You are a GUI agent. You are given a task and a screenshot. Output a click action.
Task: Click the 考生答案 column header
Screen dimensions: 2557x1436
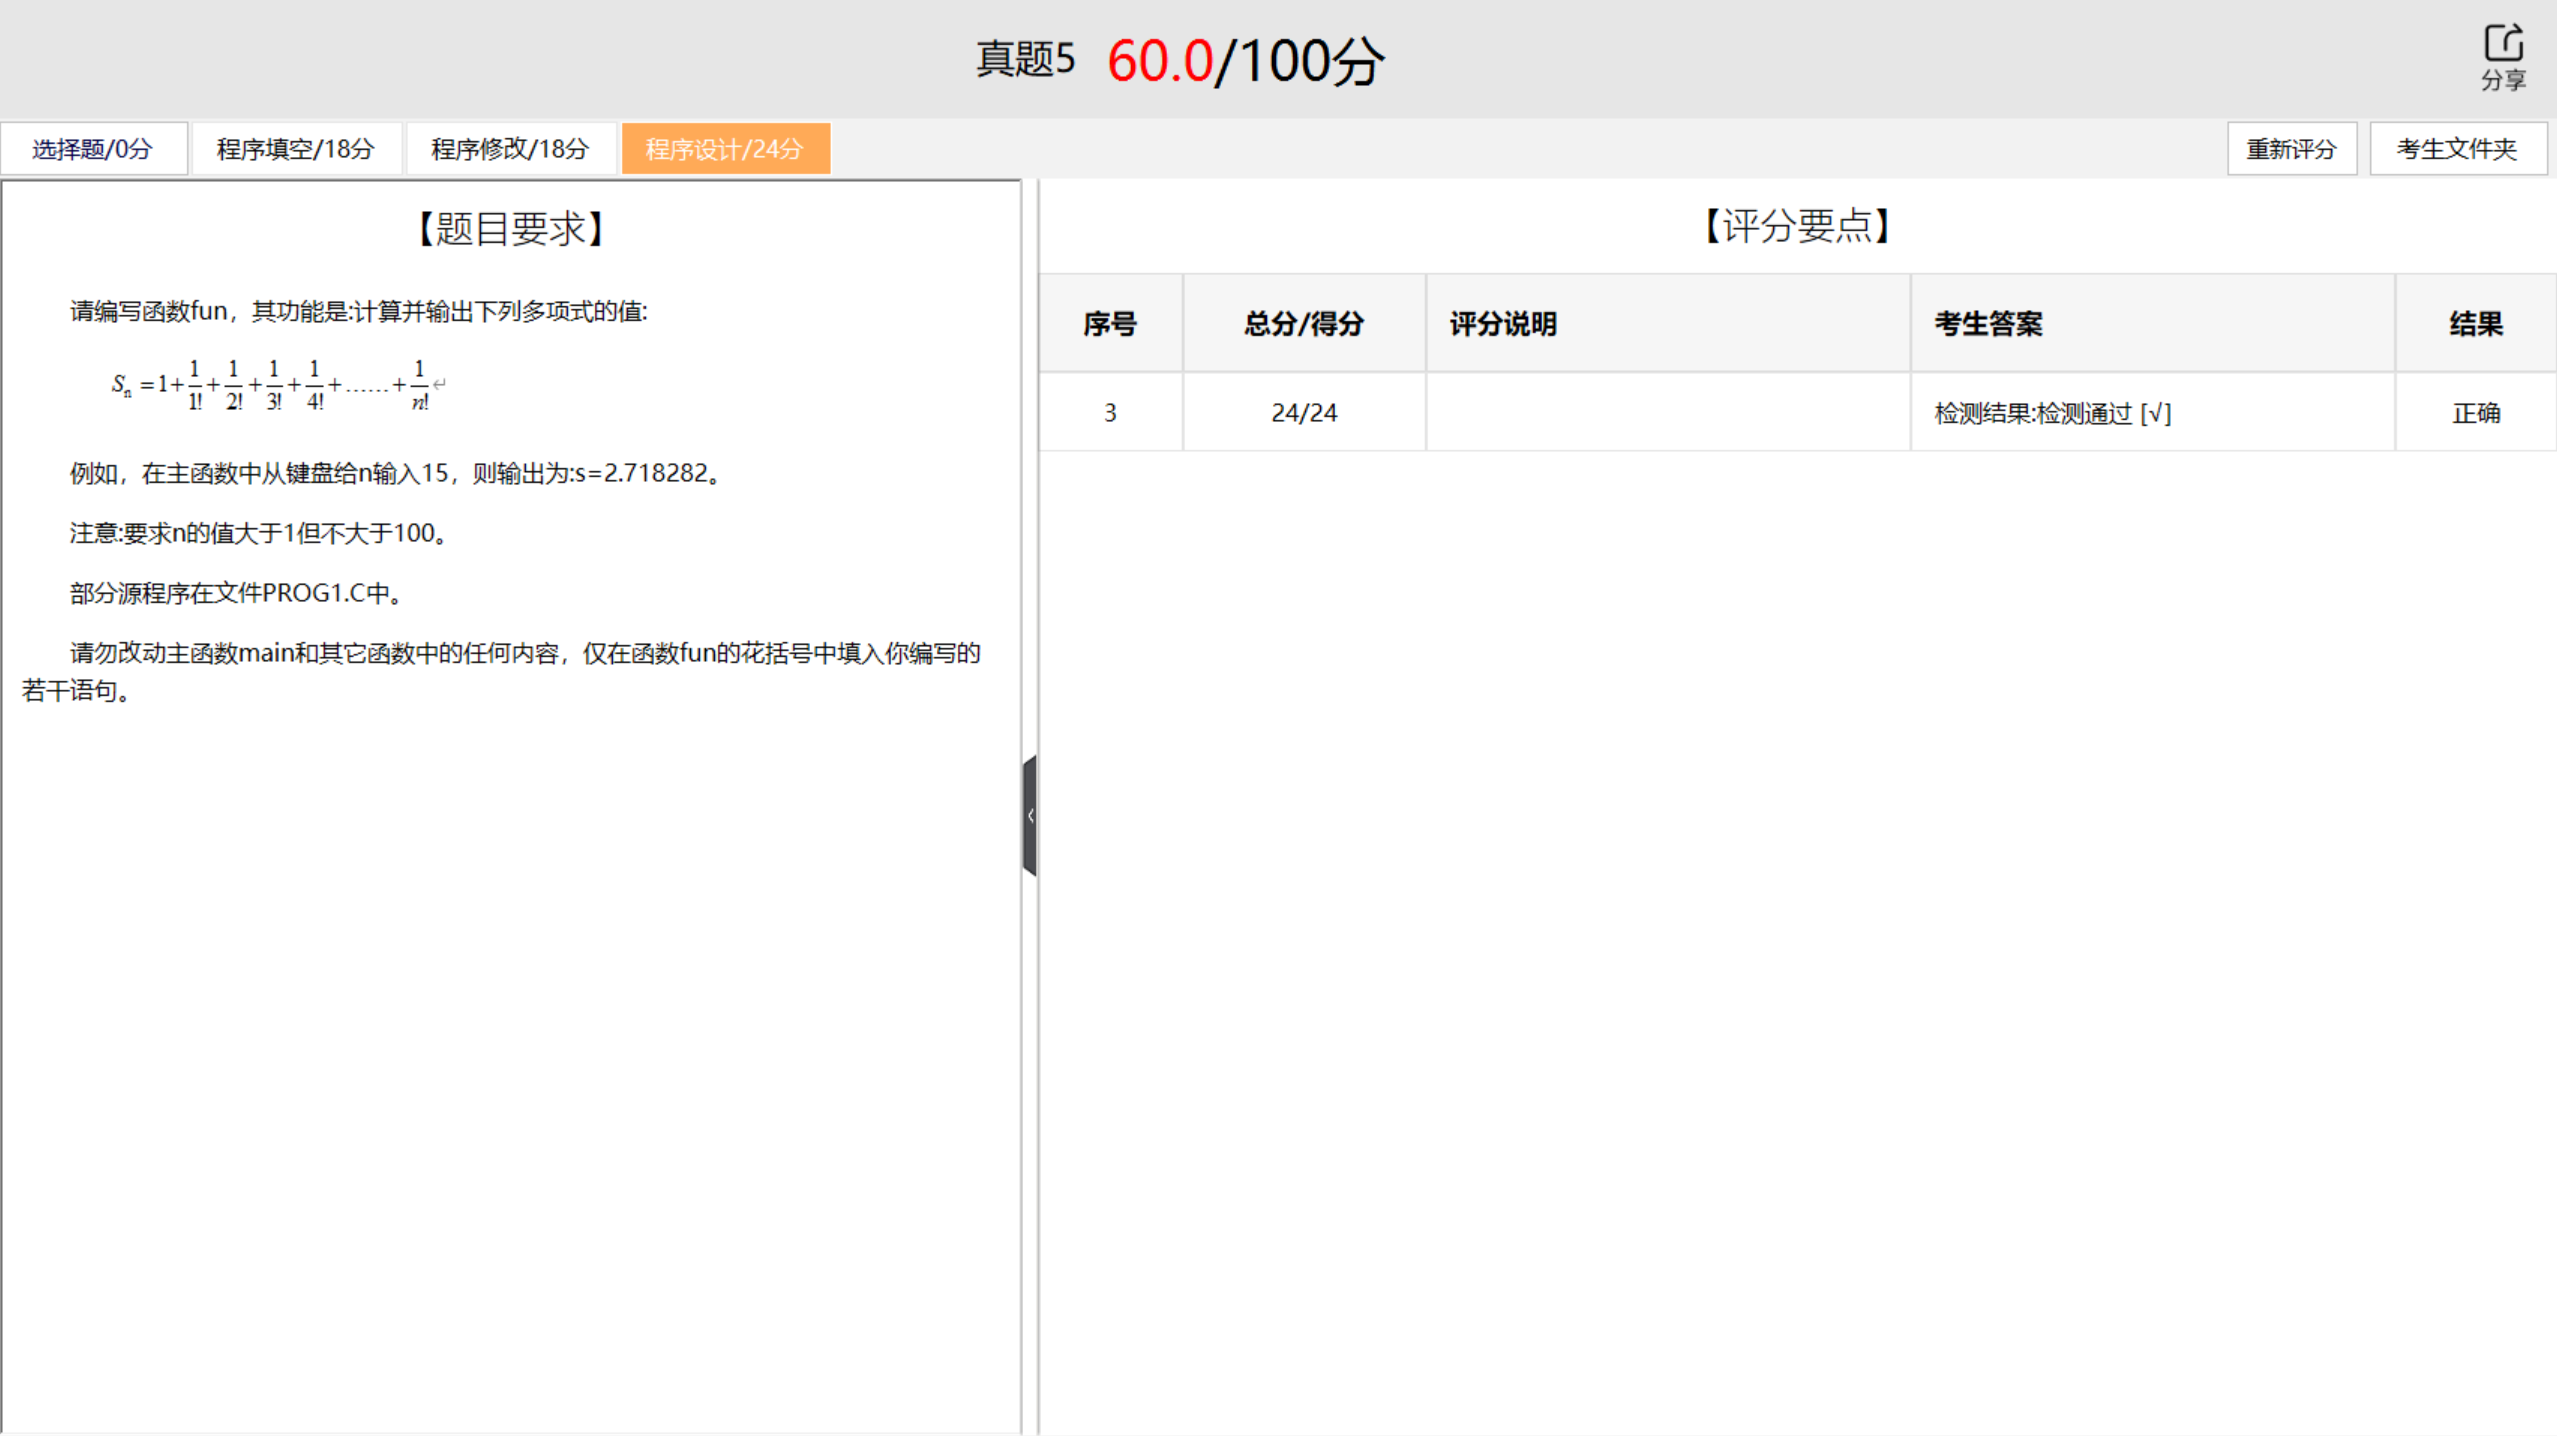2152,323
